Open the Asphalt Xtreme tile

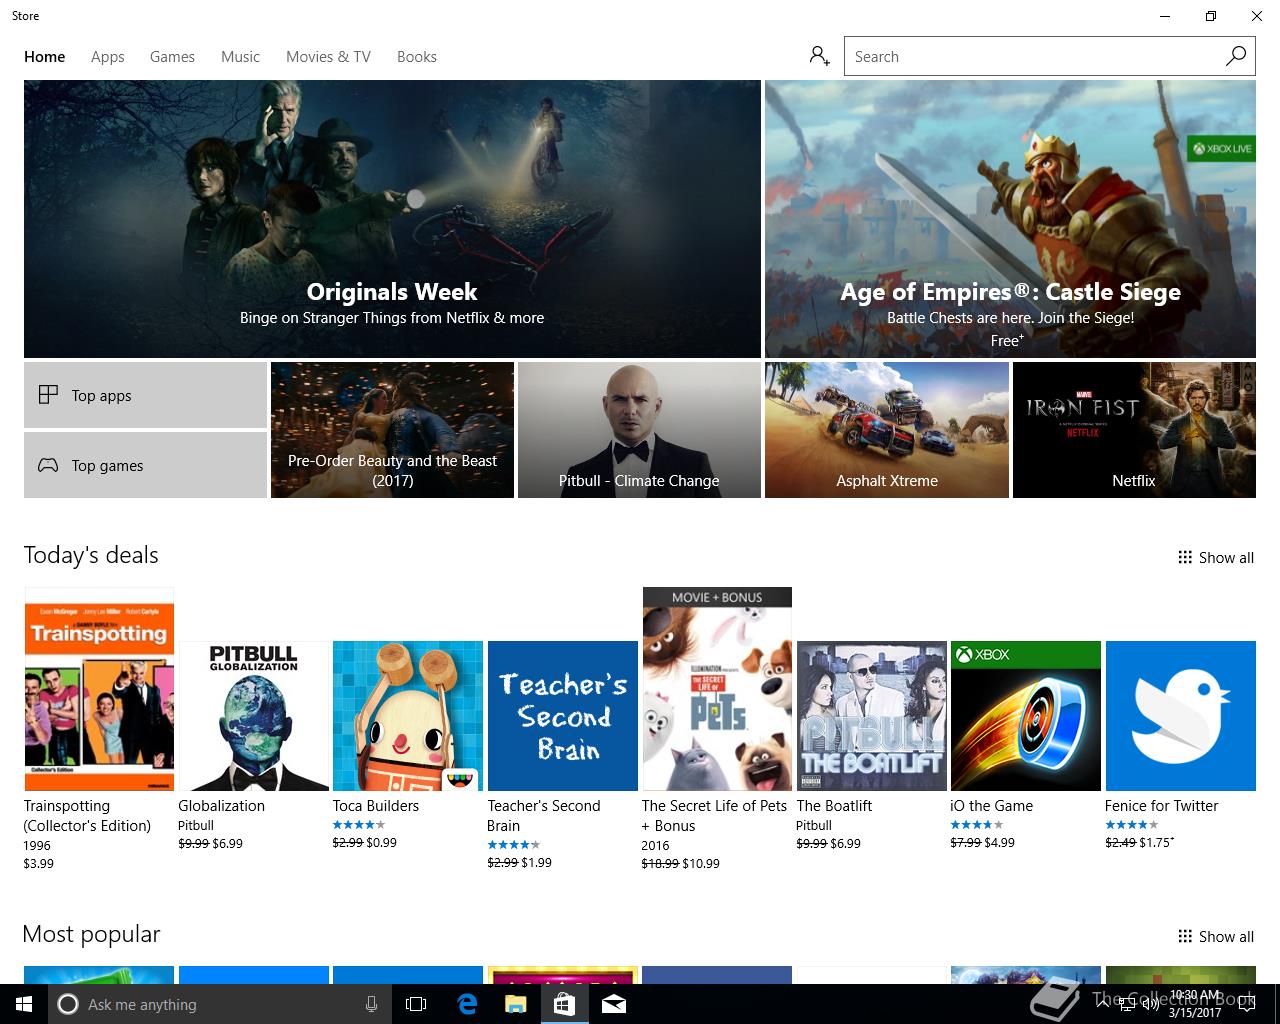tap(887, 430)
